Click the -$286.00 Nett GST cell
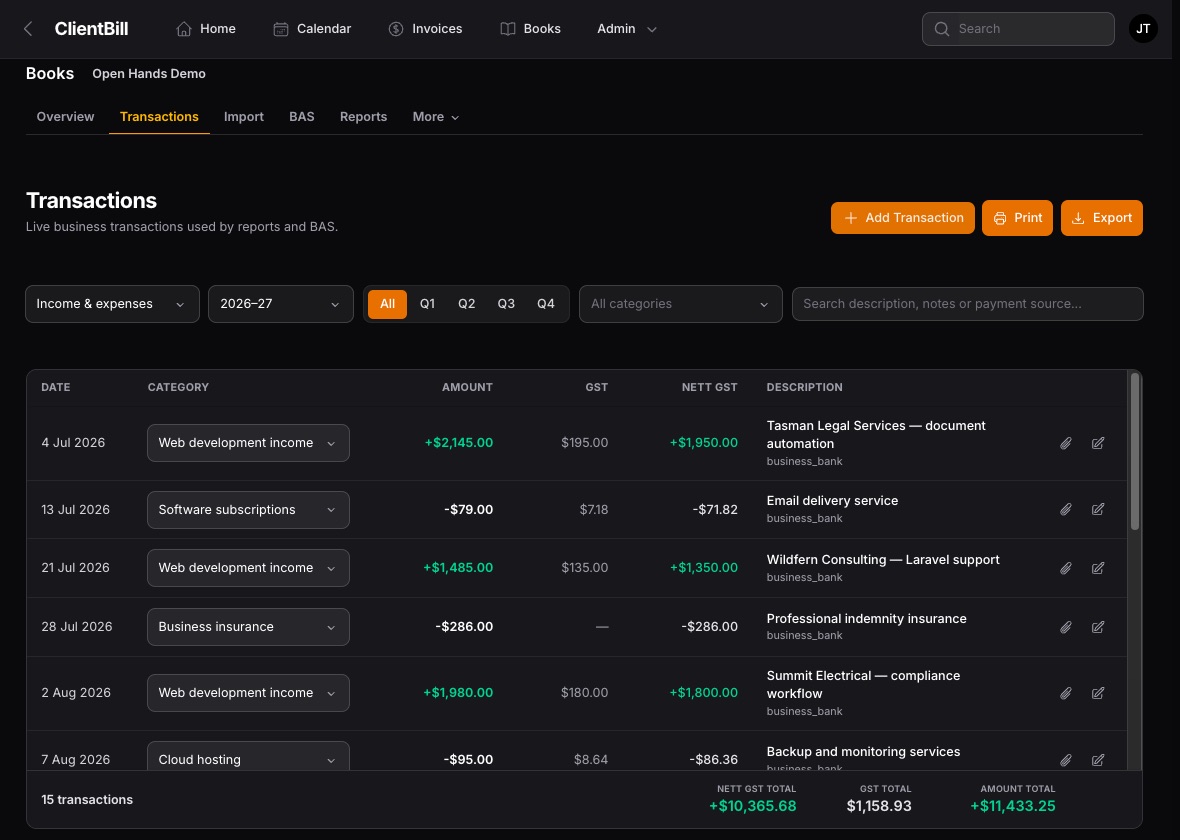This screenshot has height=840, width=1180. coord(710,626)
